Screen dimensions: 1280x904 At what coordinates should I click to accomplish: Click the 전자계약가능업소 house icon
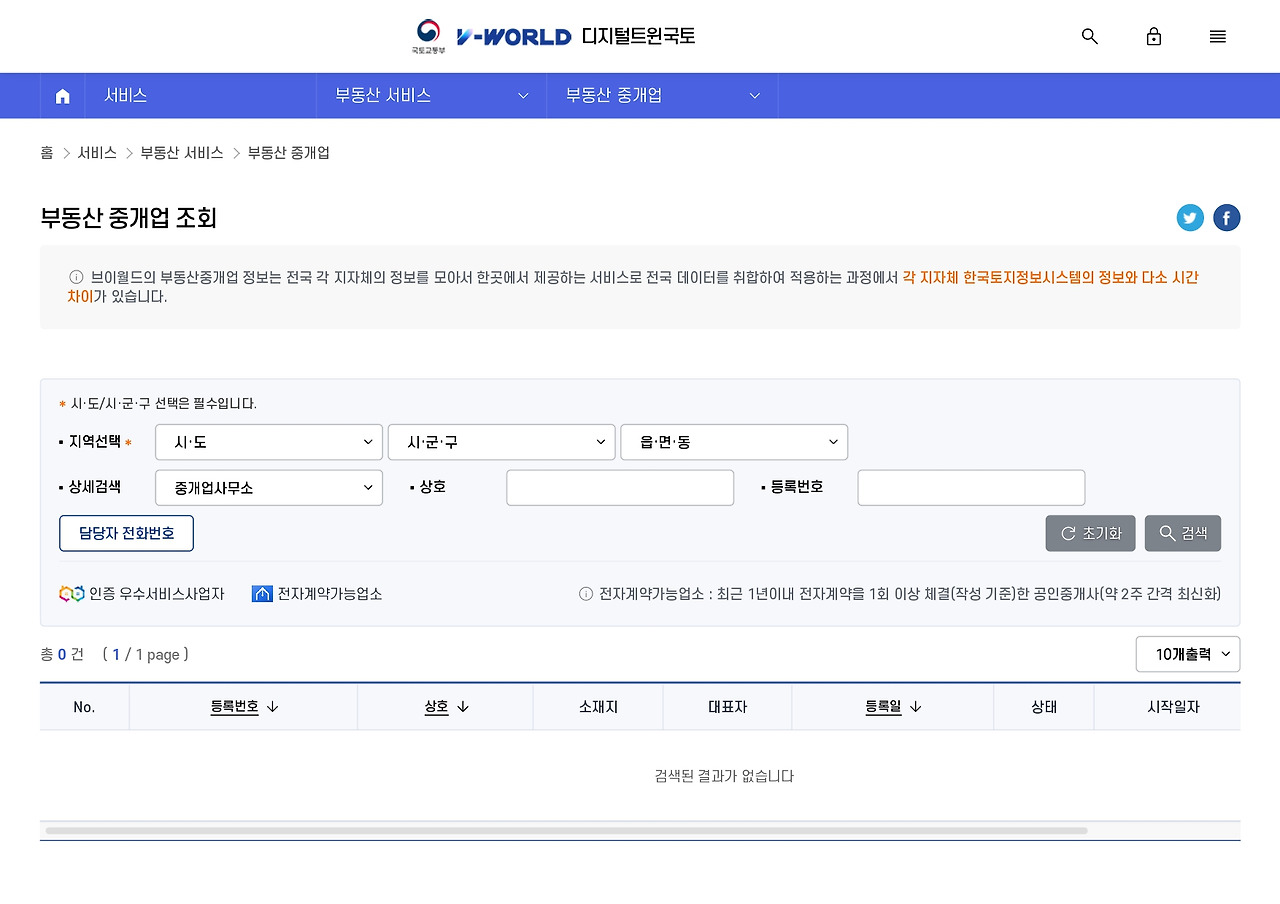coord(262,593)
